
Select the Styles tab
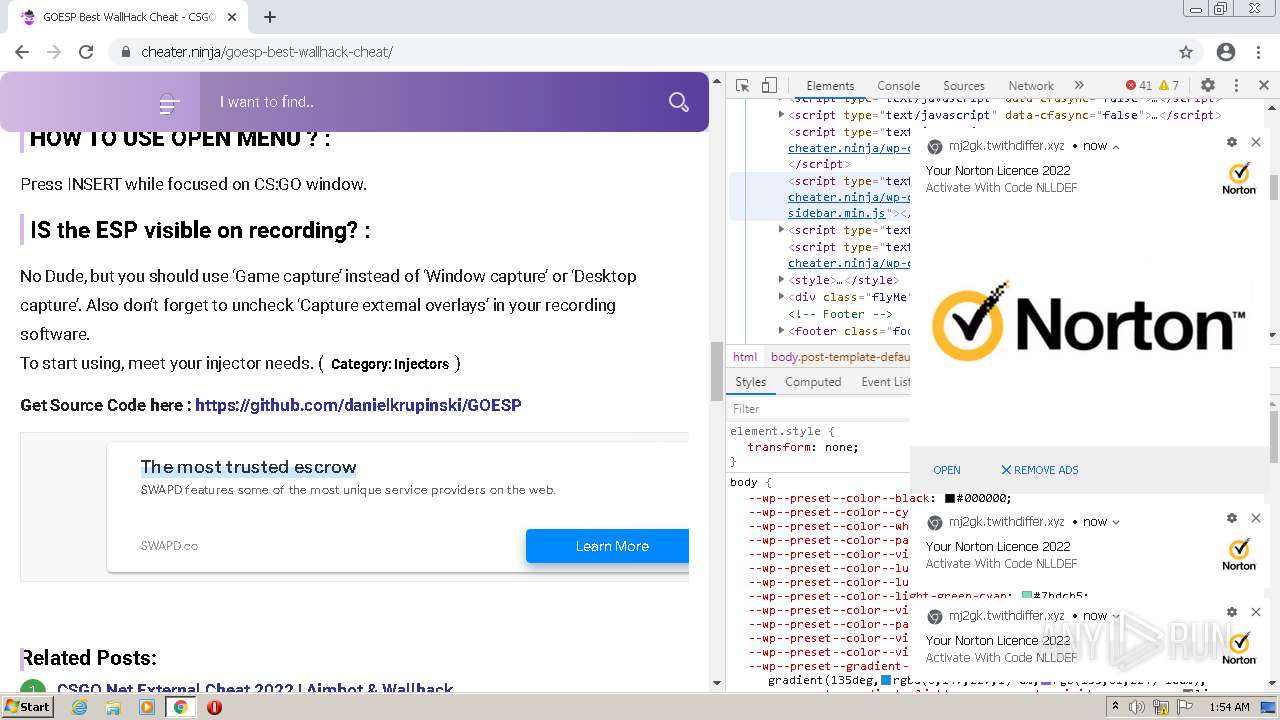click(750, 382)
